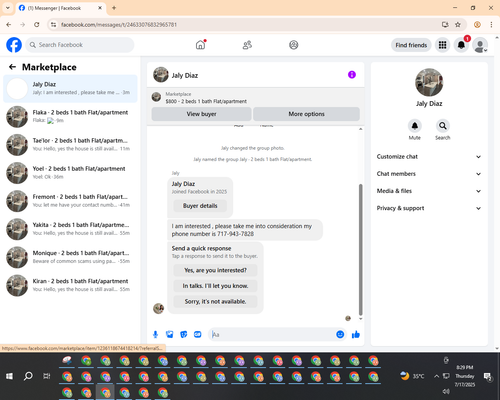The image size is (500, 400).
Task: Open conversation information purple icon
Action: coord(352,75)
